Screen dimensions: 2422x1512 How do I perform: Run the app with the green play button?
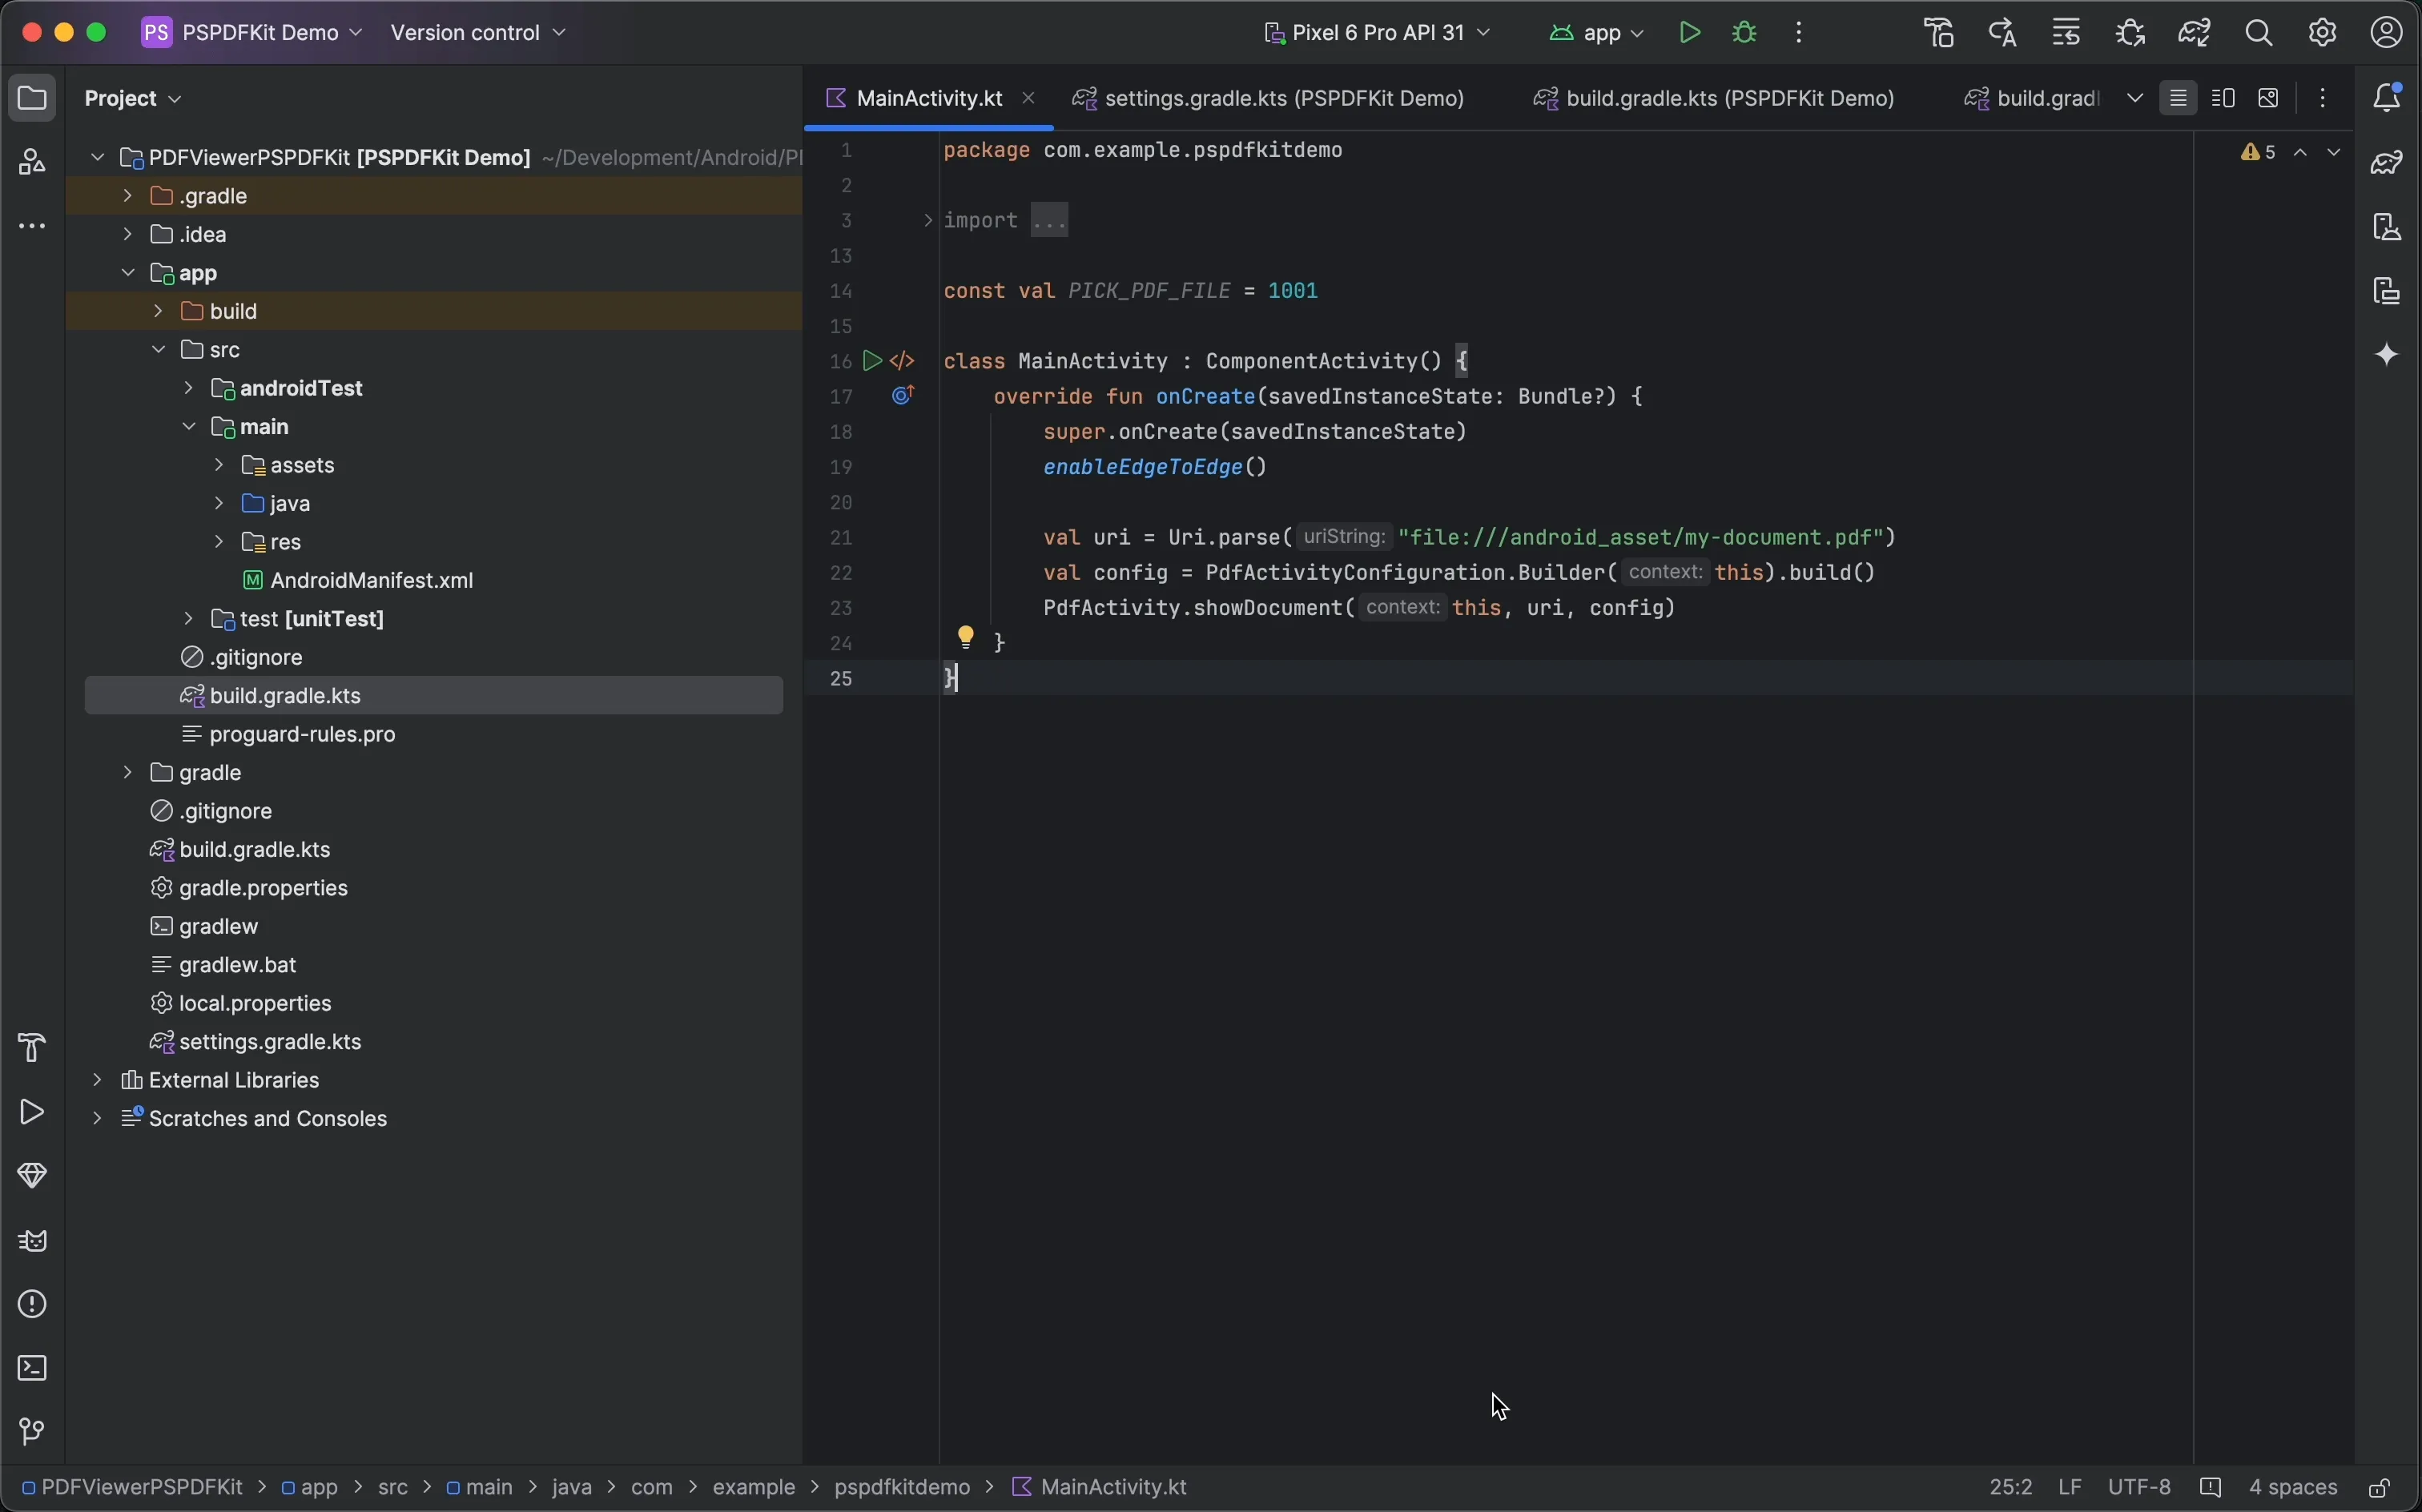pos(1690,32)
